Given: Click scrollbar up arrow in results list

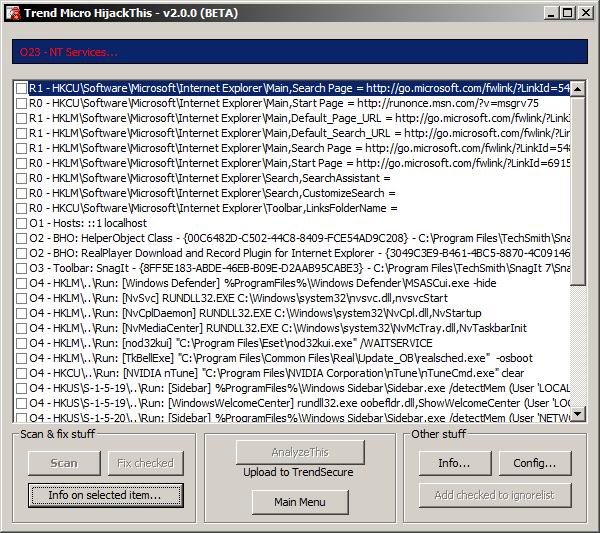Looking at the screenshot, I should click(577, 89).
